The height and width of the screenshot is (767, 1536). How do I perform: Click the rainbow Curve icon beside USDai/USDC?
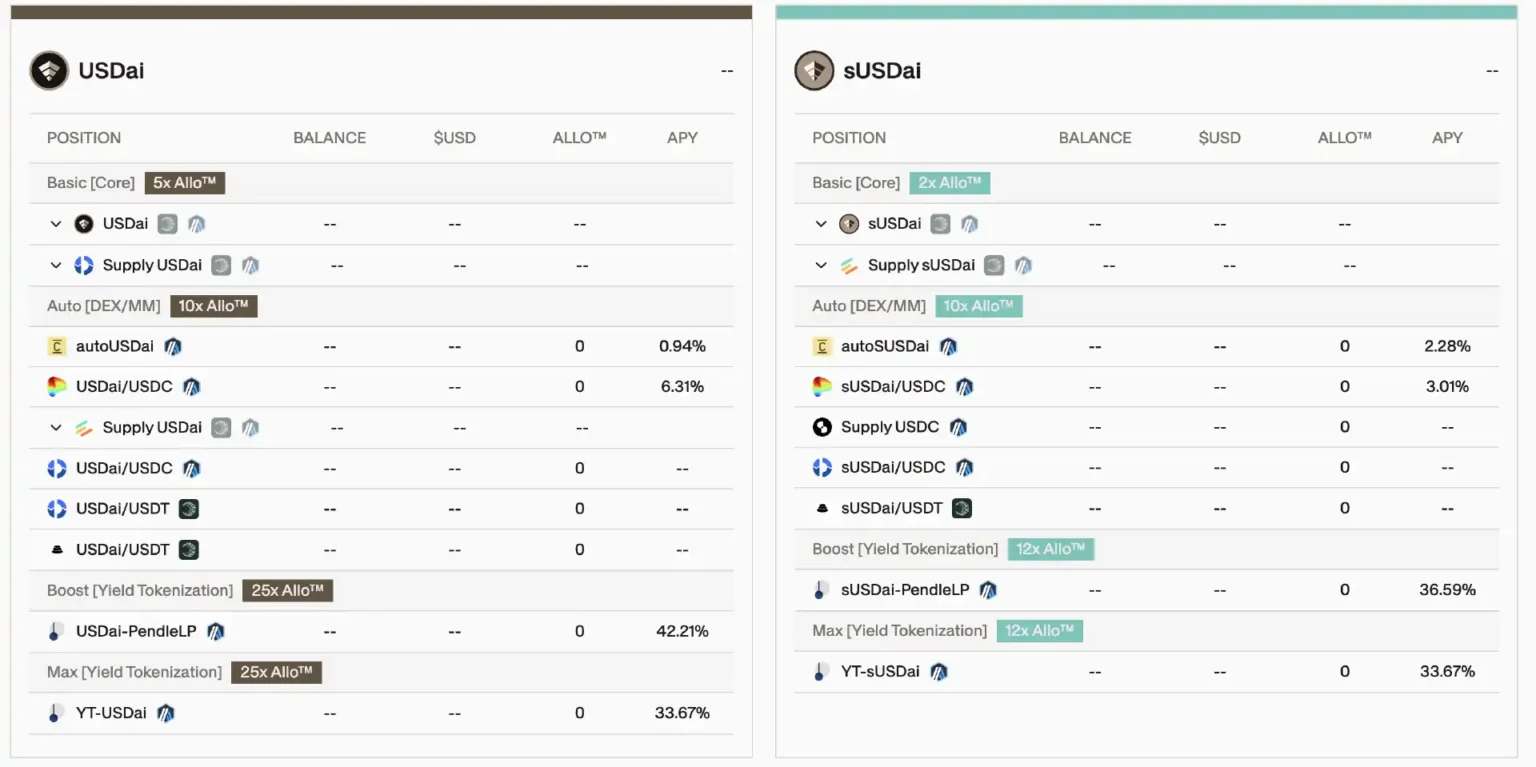pyautogui.click(x=56, y=386)
